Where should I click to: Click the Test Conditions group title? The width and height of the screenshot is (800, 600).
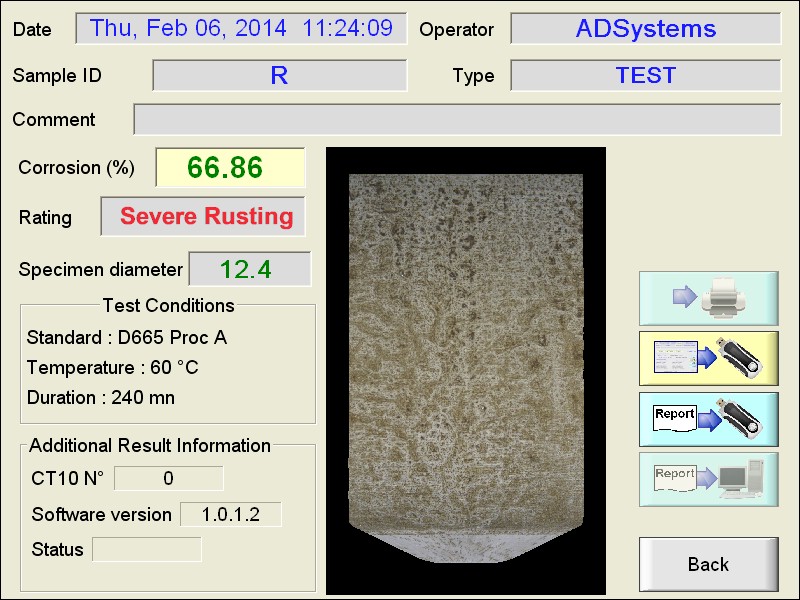[168, 305]
